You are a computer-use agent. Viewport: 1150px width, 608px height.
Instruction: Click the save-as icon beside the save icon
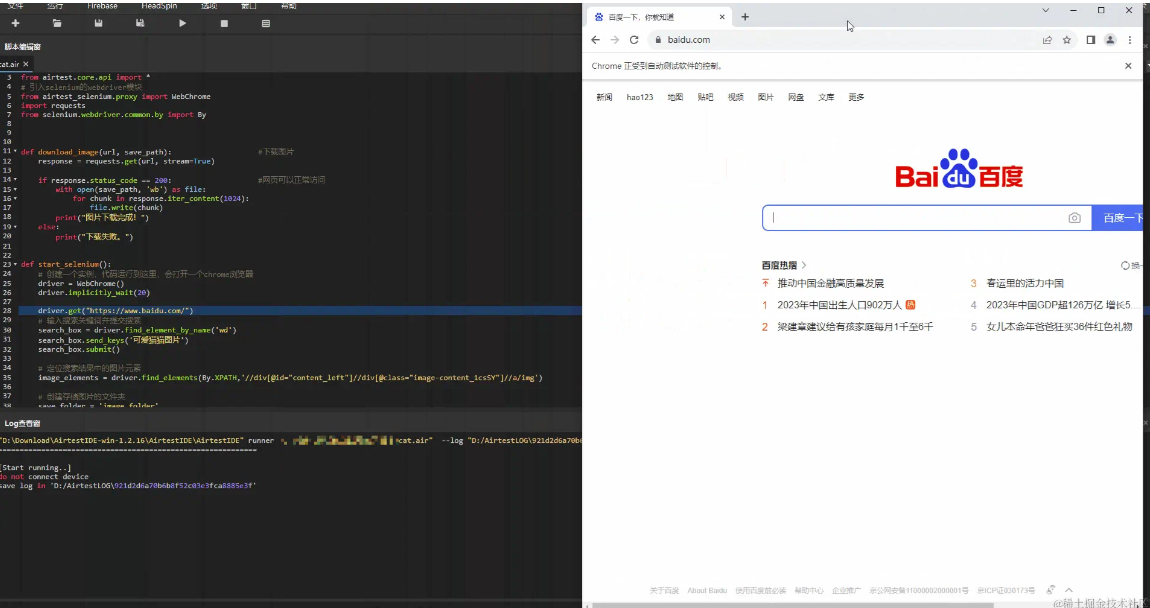click(140, 23)
